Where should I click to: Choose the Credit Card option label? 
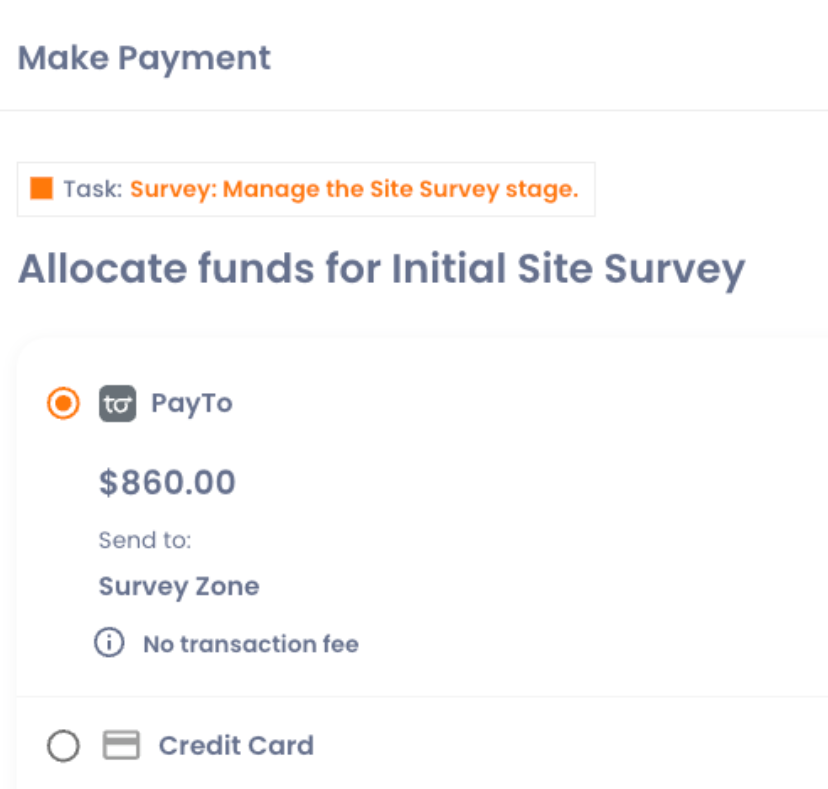coord(236,746)
